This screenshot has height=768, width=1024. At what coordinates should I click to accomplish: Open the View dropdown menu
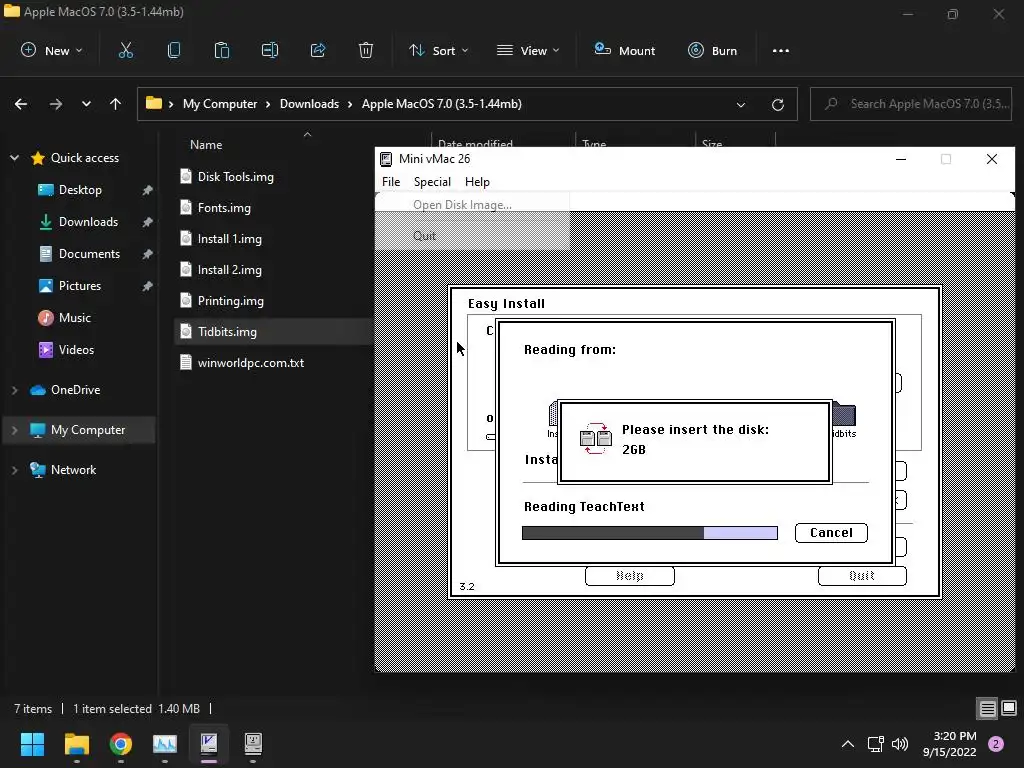click(528, 50)
